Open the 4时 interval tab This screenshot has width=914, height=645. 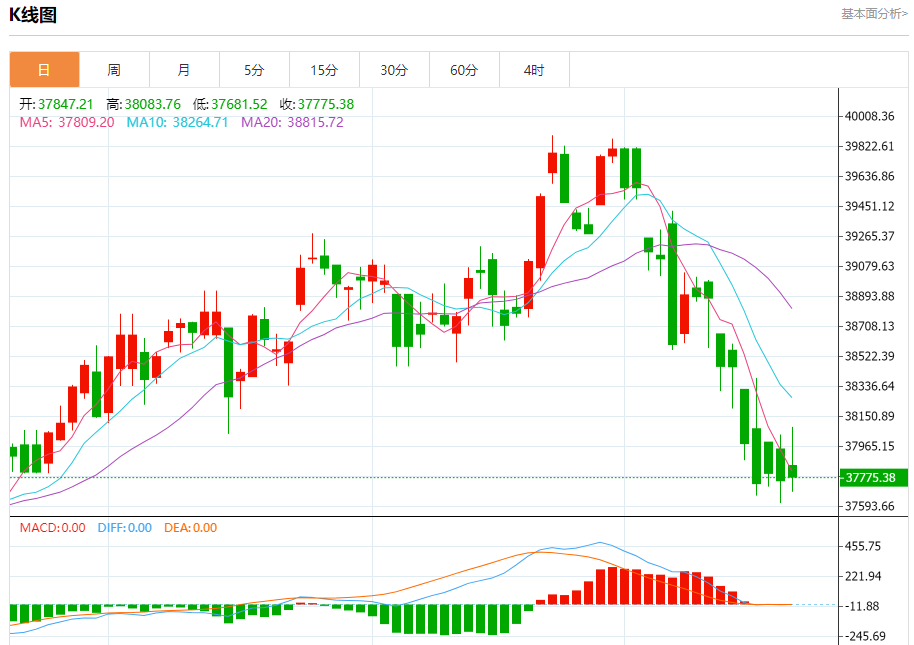(534, 70)
